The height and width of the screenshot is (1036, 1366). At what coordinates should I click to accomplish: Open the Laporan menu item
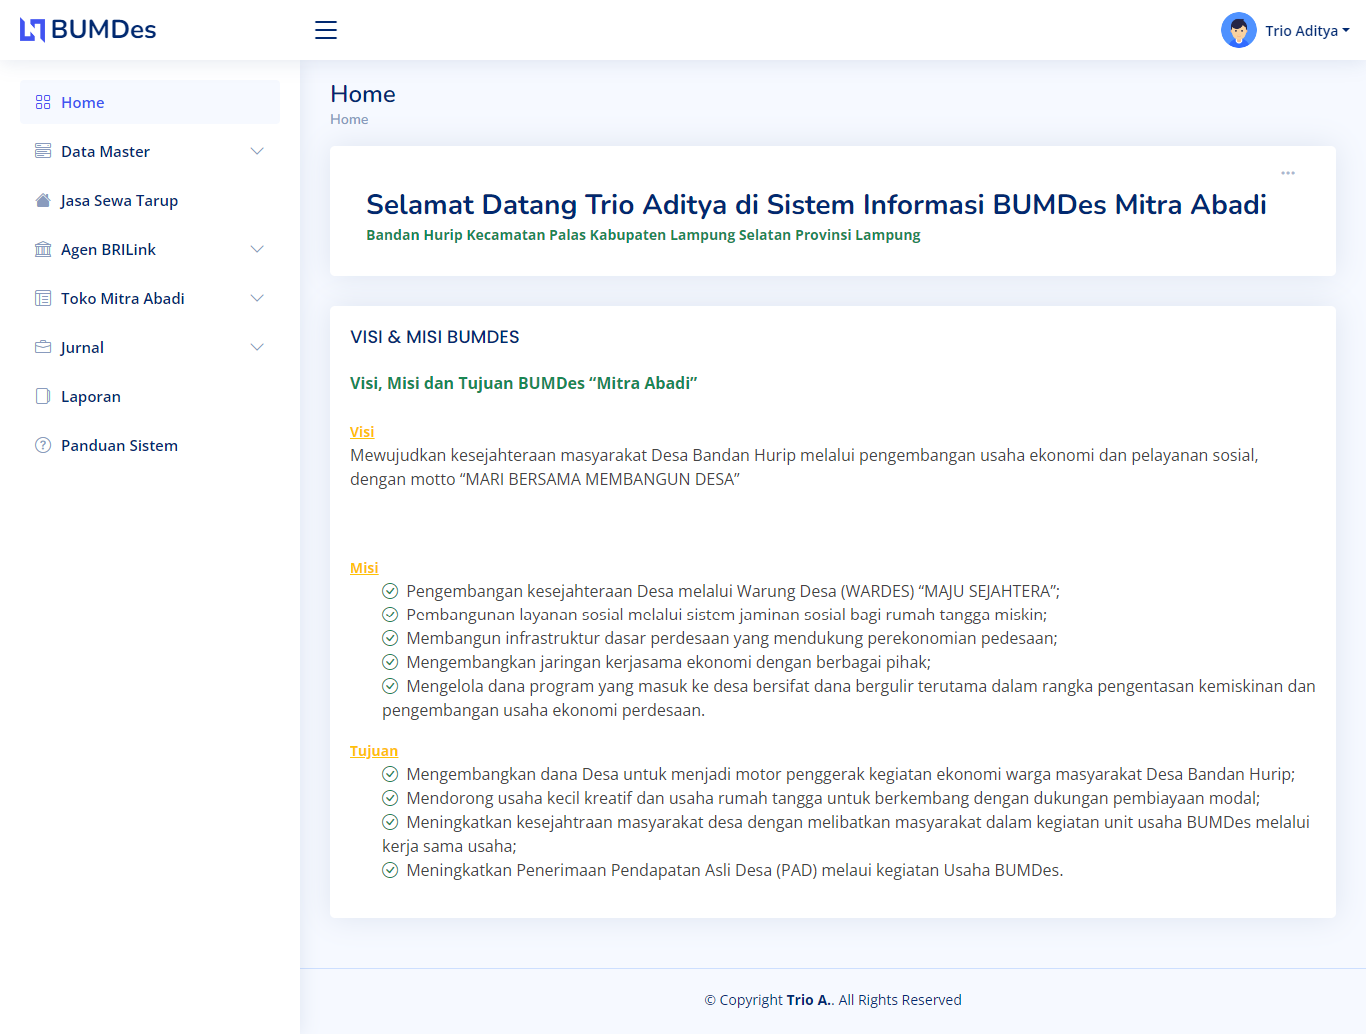tap(91, 396)
